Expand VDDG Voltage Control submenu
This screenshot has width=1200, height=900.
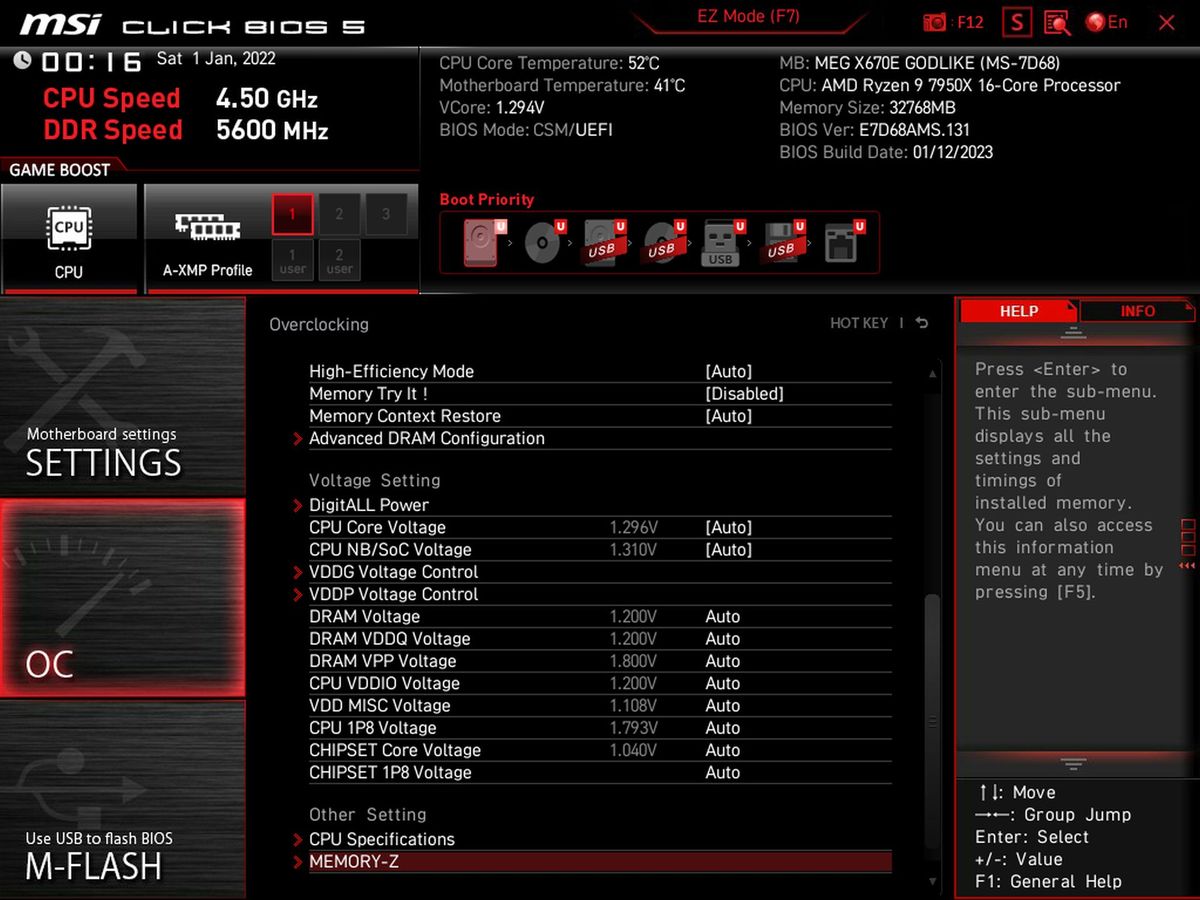[394, 572]
